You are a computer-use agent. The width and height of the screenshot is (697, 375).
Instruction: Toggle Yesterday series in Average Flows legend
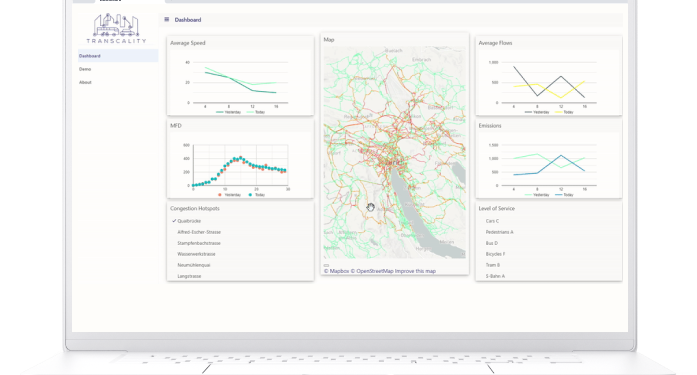(537, 112)
